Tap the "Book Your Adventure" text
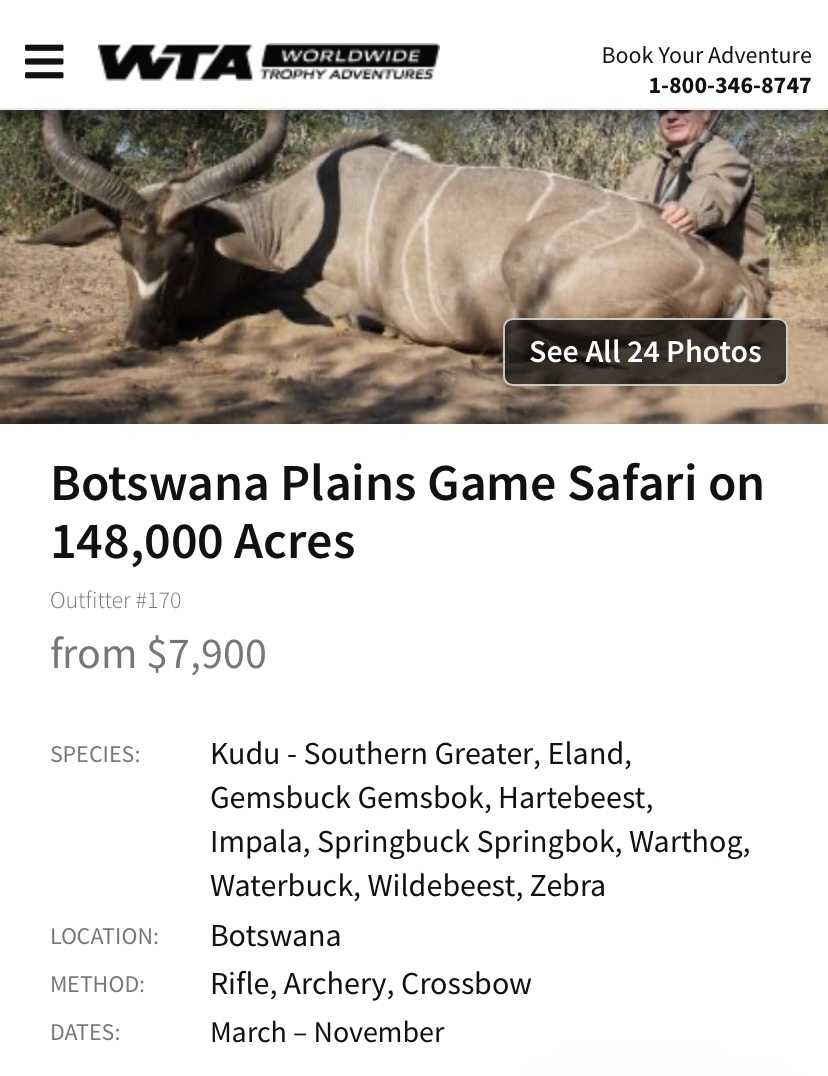The width and height of the screenshot is (828, 1076). [x=706, y=55]
